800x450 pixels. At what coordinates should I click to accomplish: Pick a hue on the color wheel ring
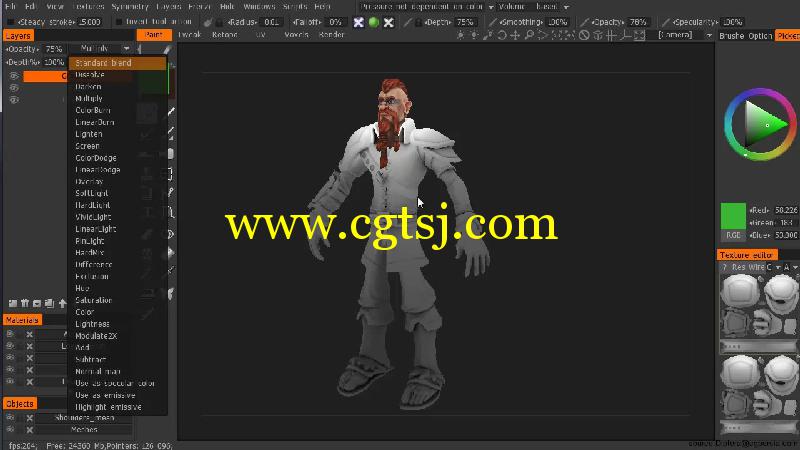tap(760, 93)
